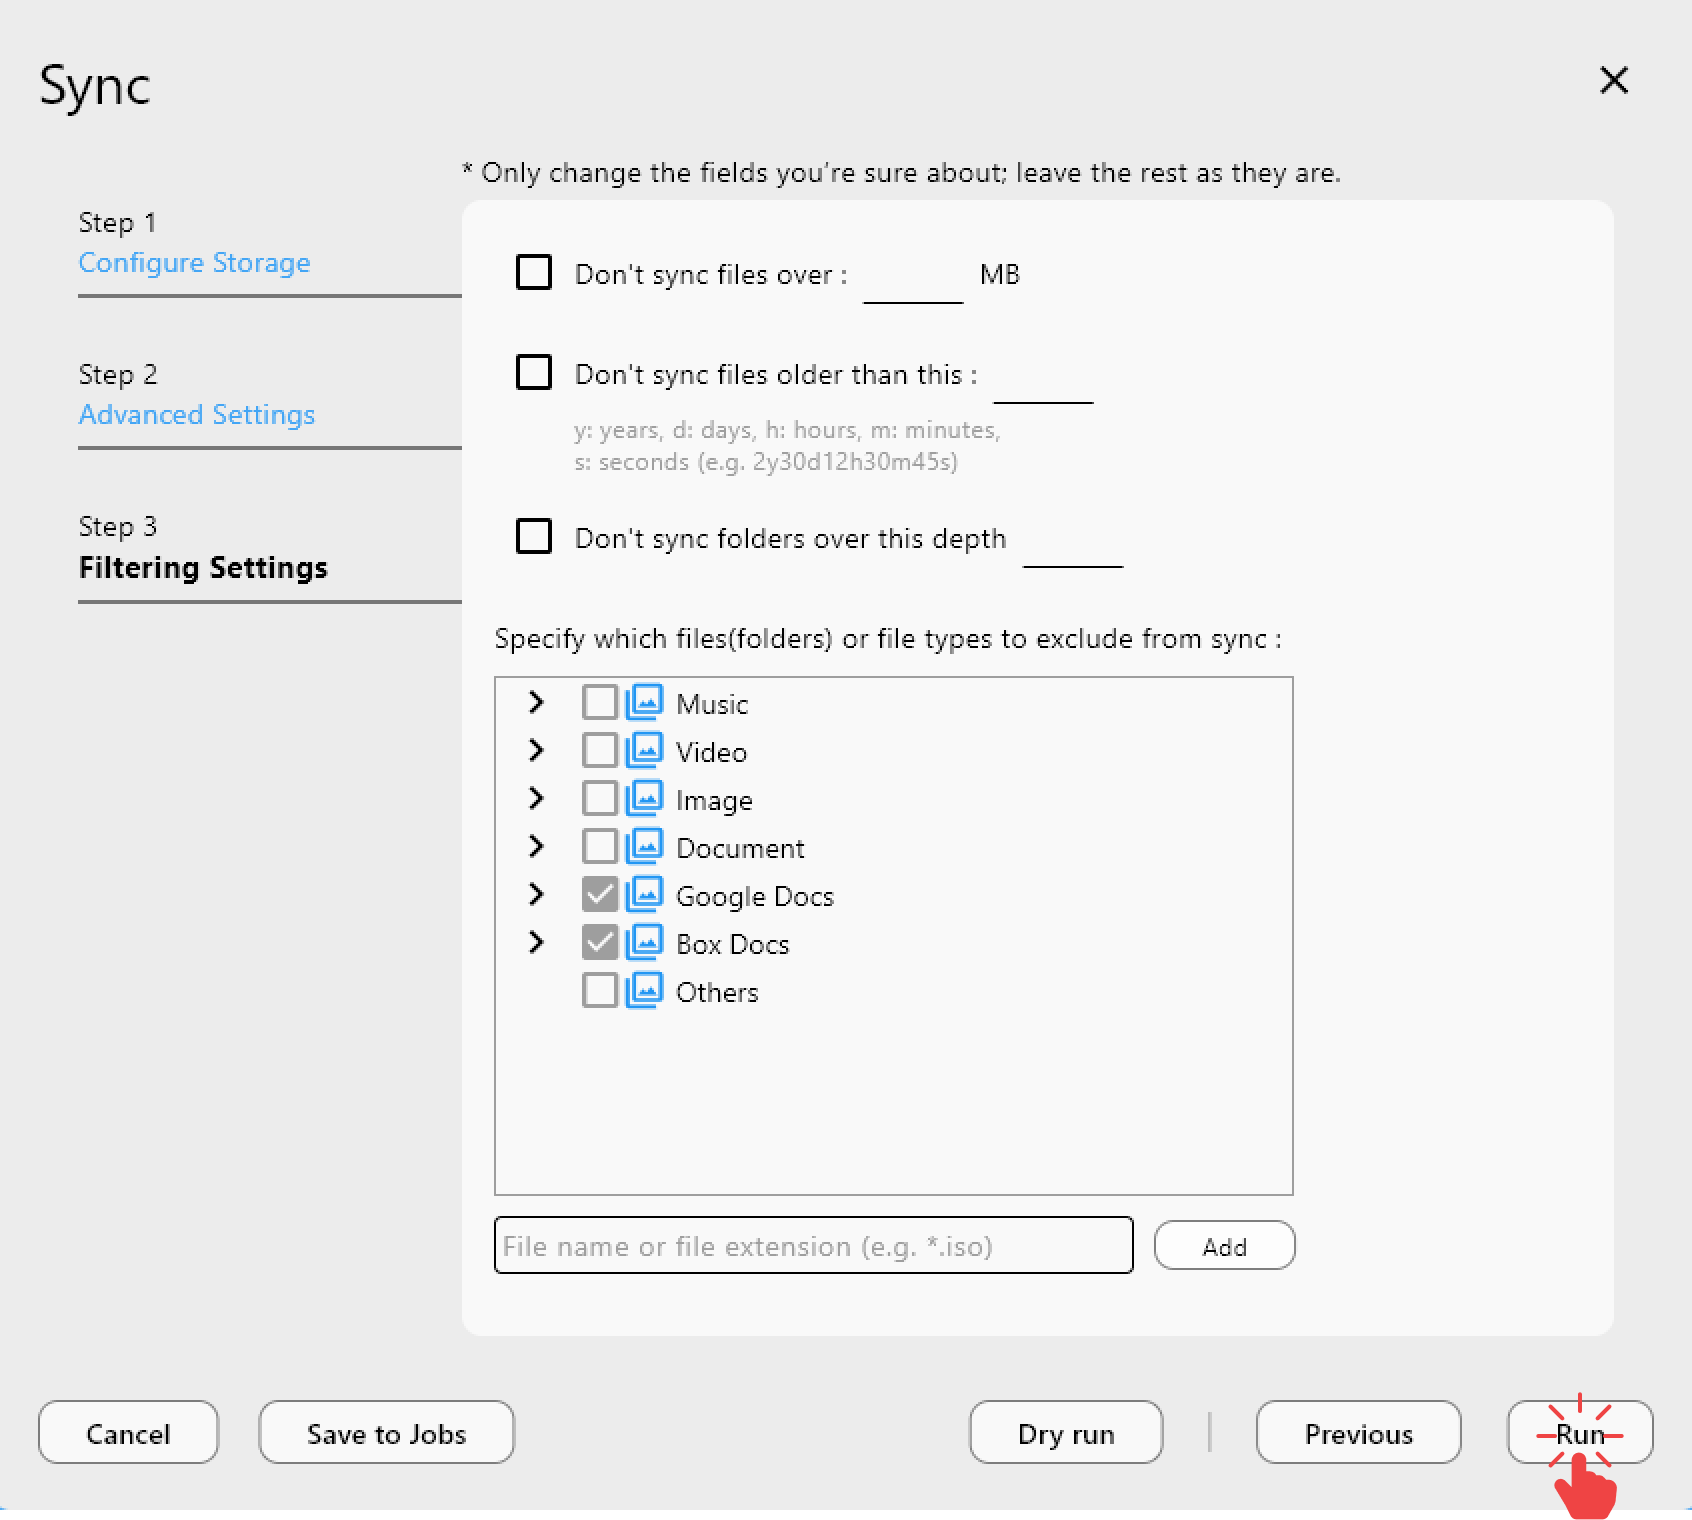Image resolution: width=1692 pixels, height=1520 pixels.
Task: Click the Box Docs file type icon
Action: [646, 942]
